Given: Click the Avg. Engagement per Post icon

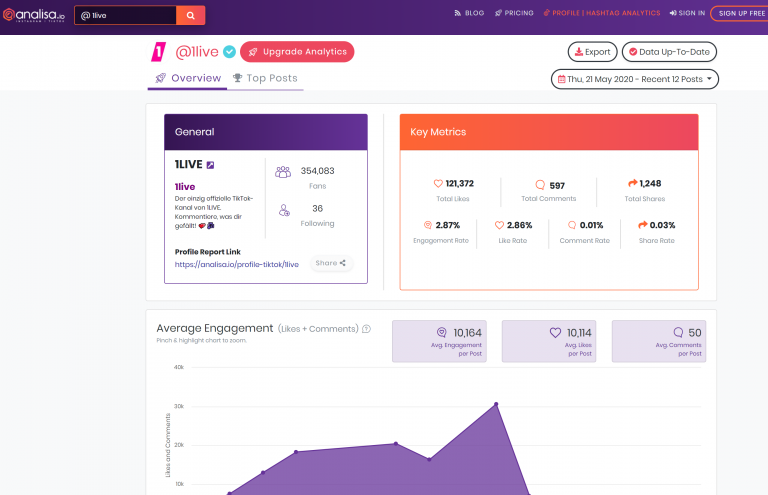Looking at the screenshot, I should (441, 332).
